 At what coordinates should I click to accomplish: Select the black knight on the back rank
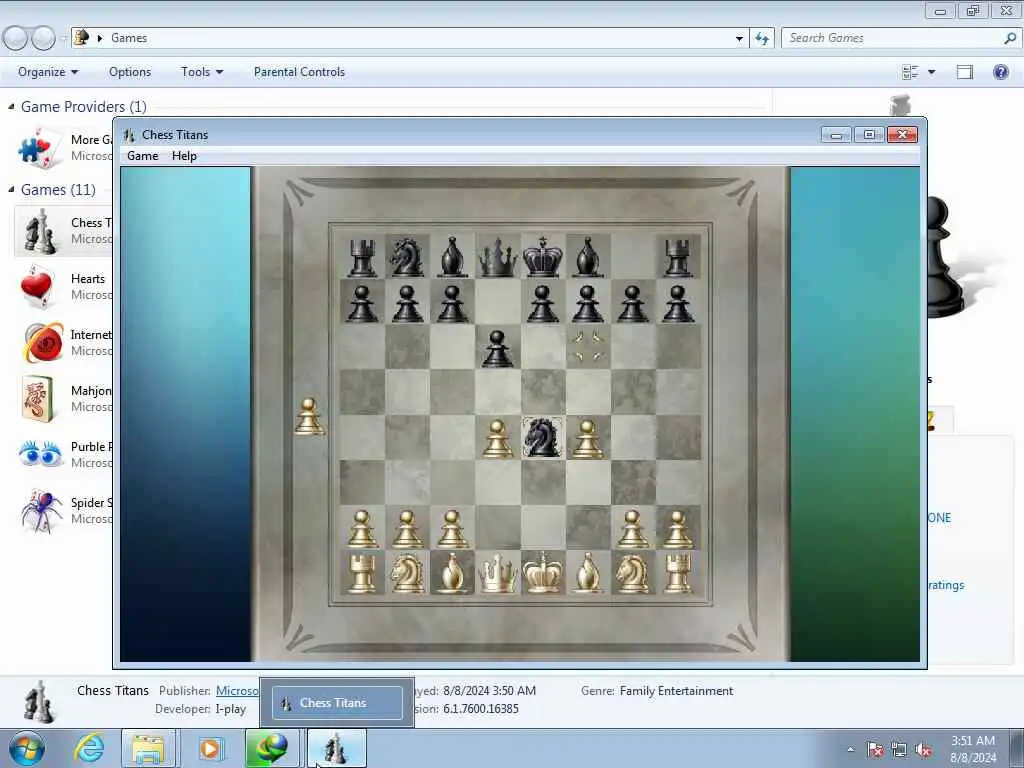click(406, 257)
